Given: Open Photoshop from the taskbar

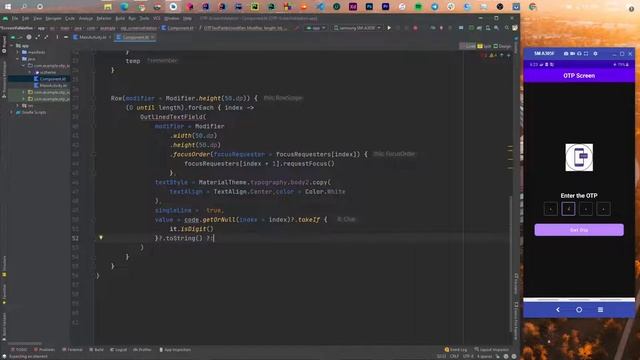Looking at the screenshot, I should pos(369,7).
